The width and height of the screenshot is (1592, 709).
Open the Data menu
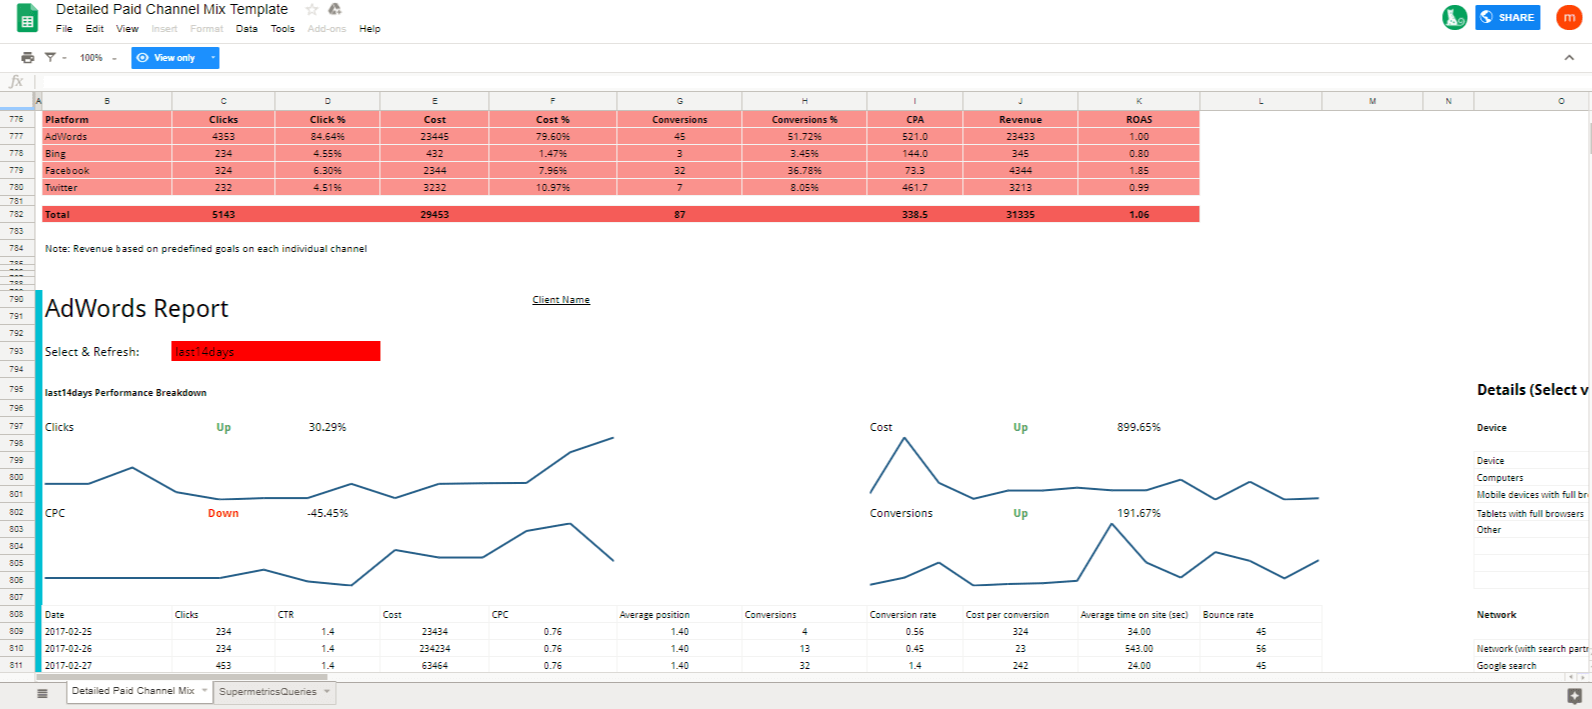point(247,29)
